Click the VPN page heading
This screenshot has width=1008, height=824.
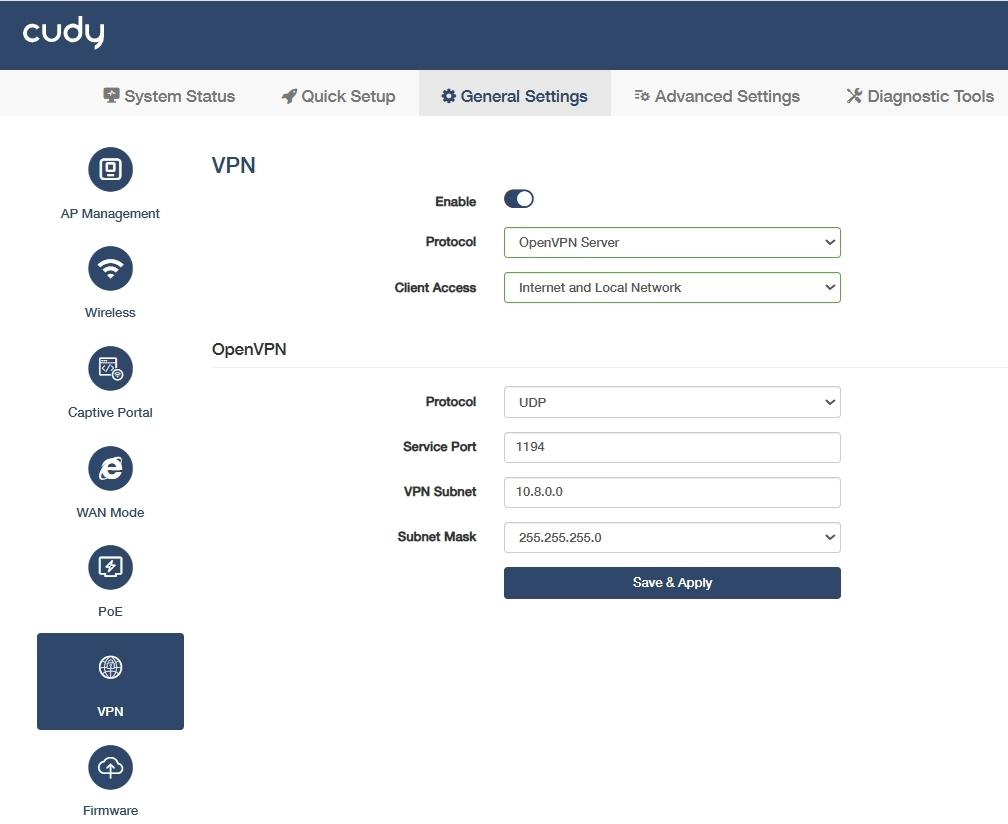[x=233, y=165]
